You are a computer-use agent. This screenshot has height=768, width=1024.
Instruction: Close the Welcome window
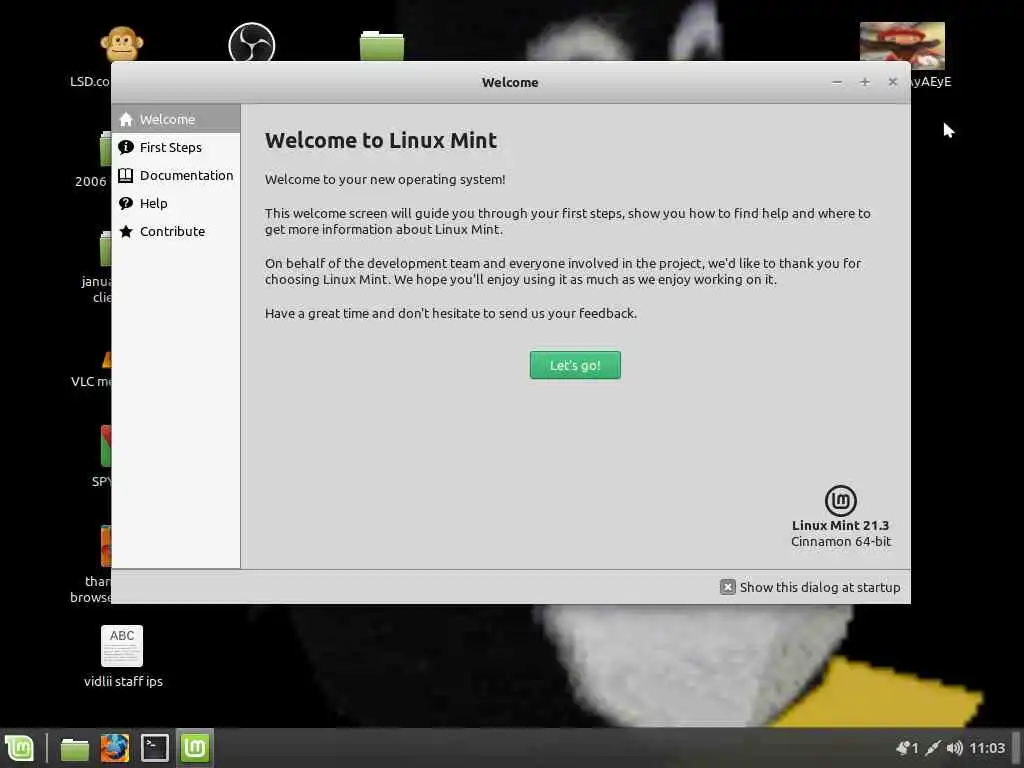point(893,82)
